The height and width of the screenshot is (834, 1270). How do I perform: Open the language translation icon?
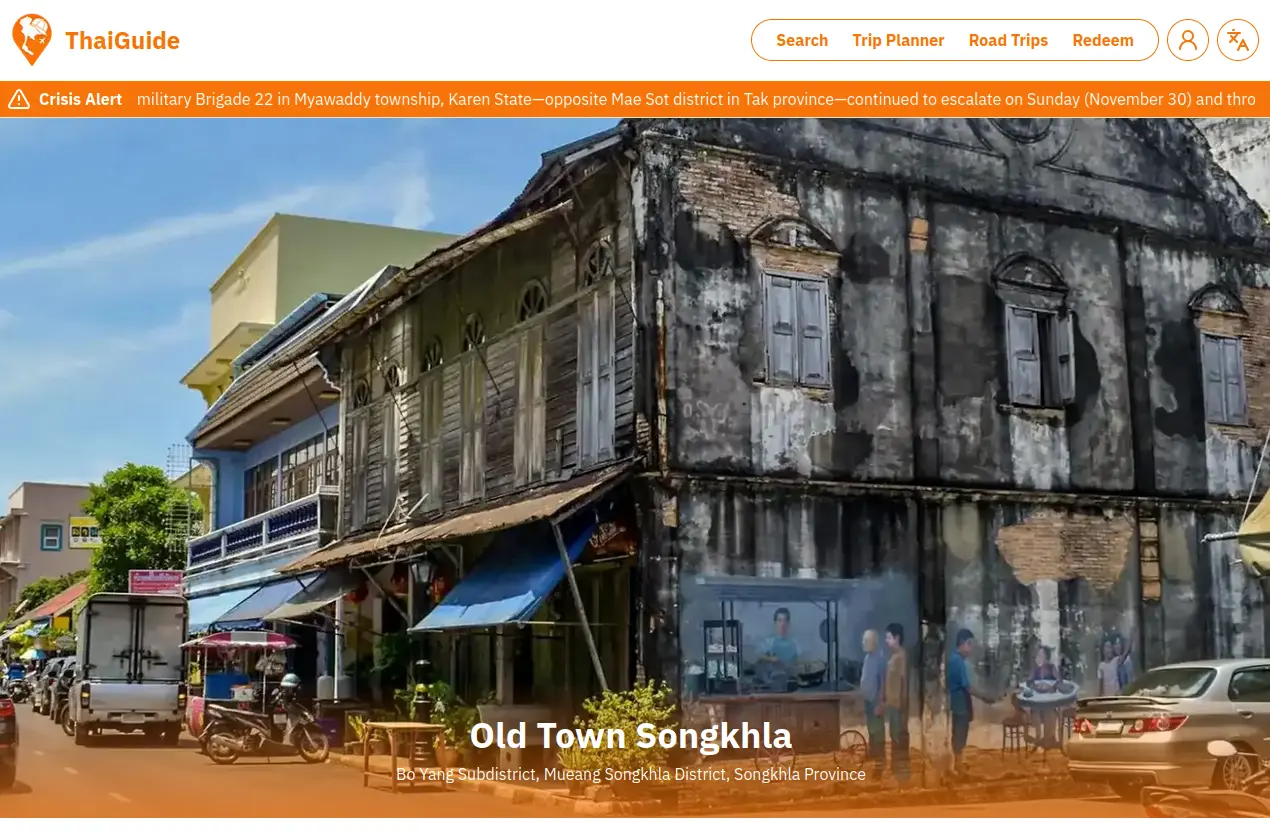(x=1237, y=40)
